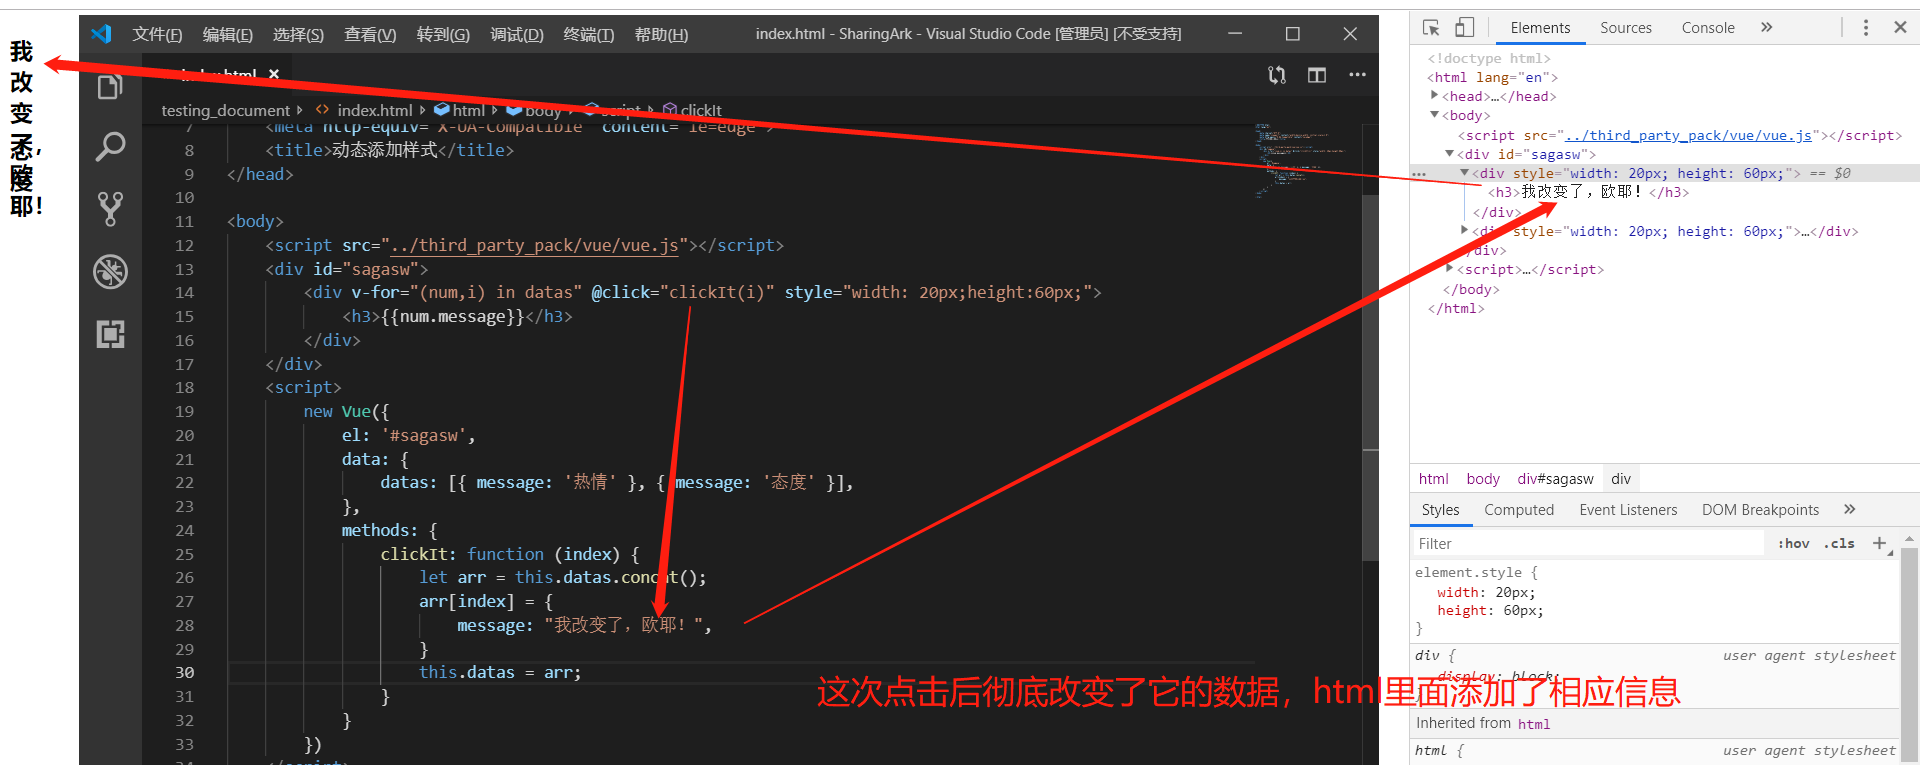Image resolution: width=1920 pixels, height=765 pixels.
Task: Click the VS Code editor vertical scrollbar
Action: point(1370,378)
